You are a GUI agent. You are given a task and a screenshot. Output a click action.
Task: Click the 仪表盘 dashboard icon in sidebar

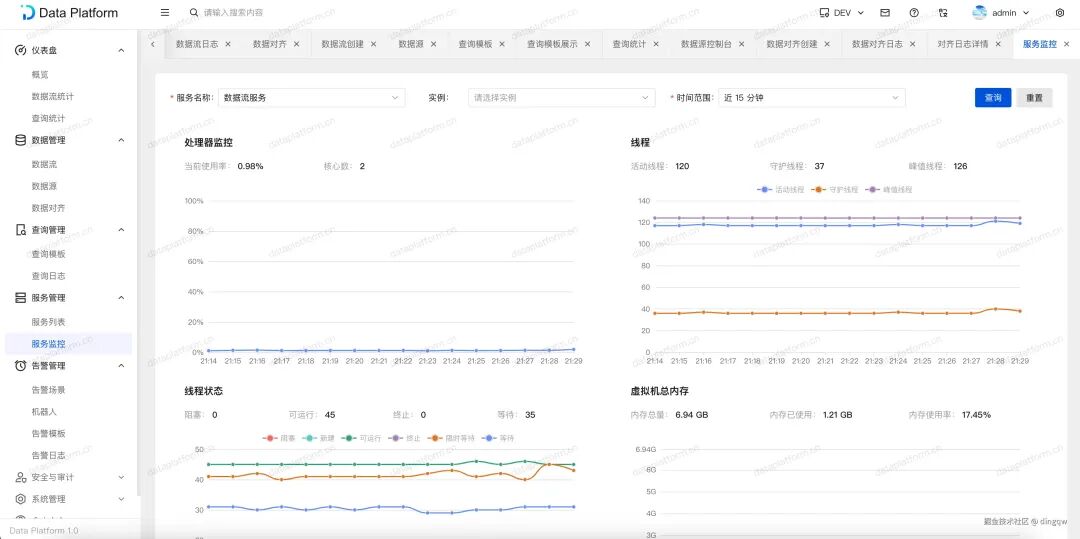pyautogui.click(x=21, y=50)
